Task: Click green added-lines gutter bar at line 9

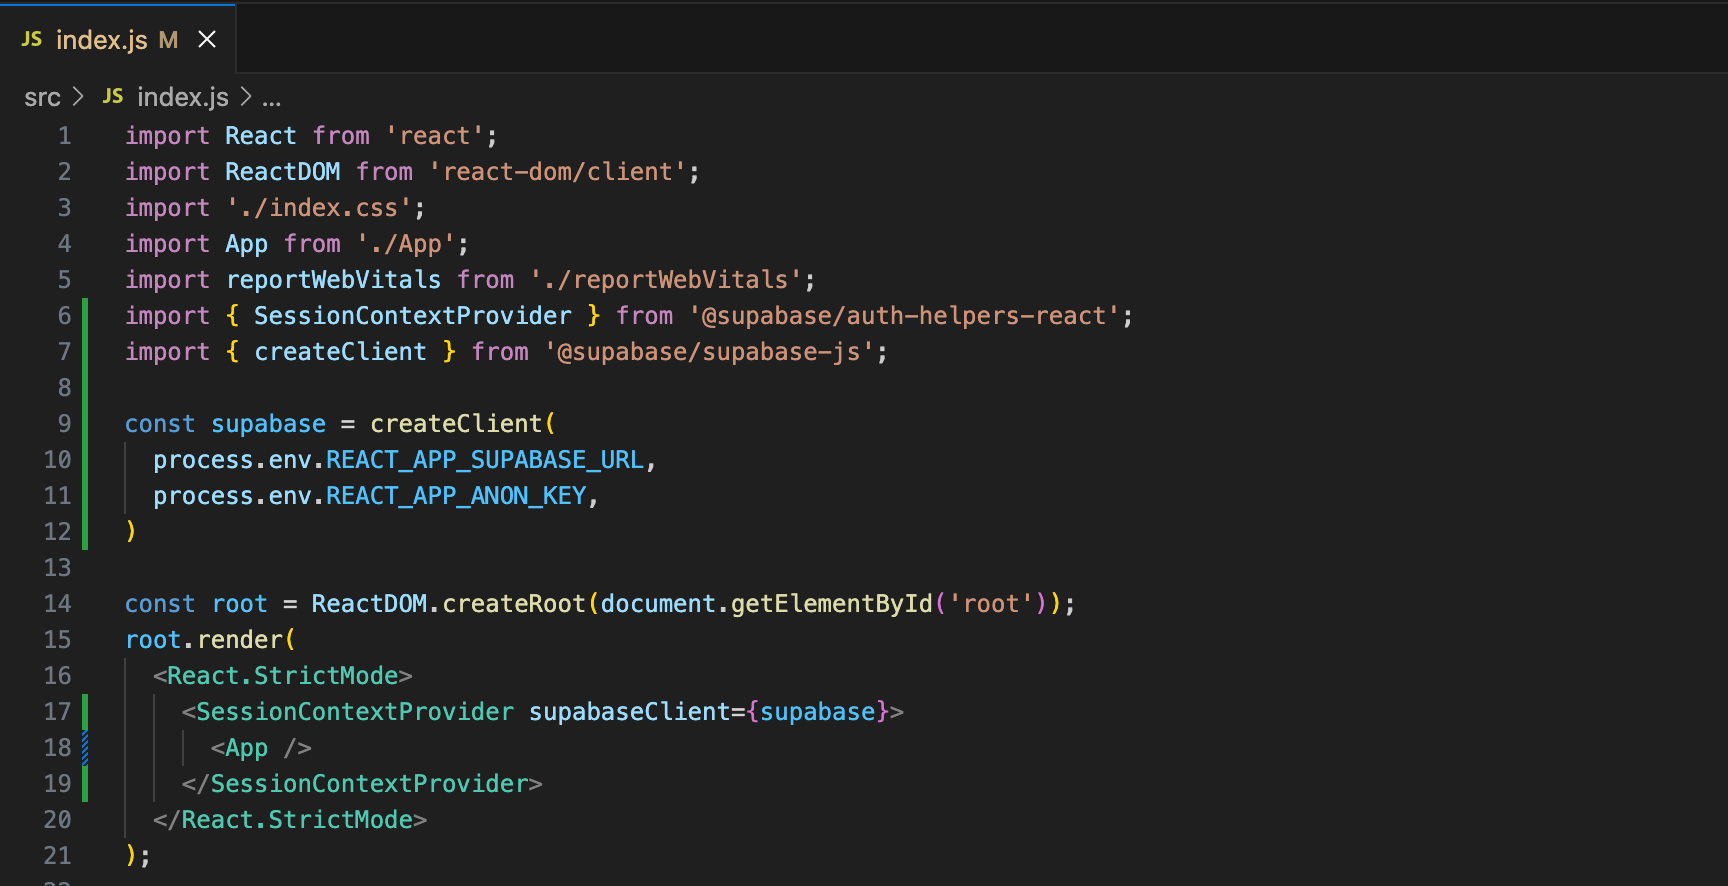Action: pos(85,424)
